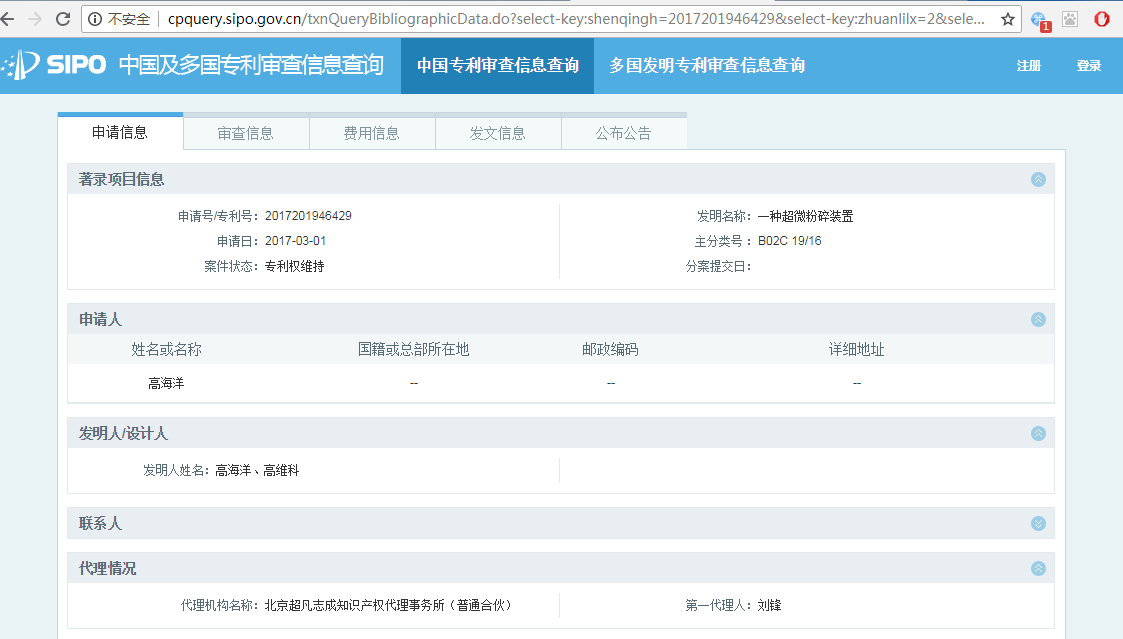1123x639 pixels.
Task: Switch to the 审查信息 tab
Action: point(246,133)
